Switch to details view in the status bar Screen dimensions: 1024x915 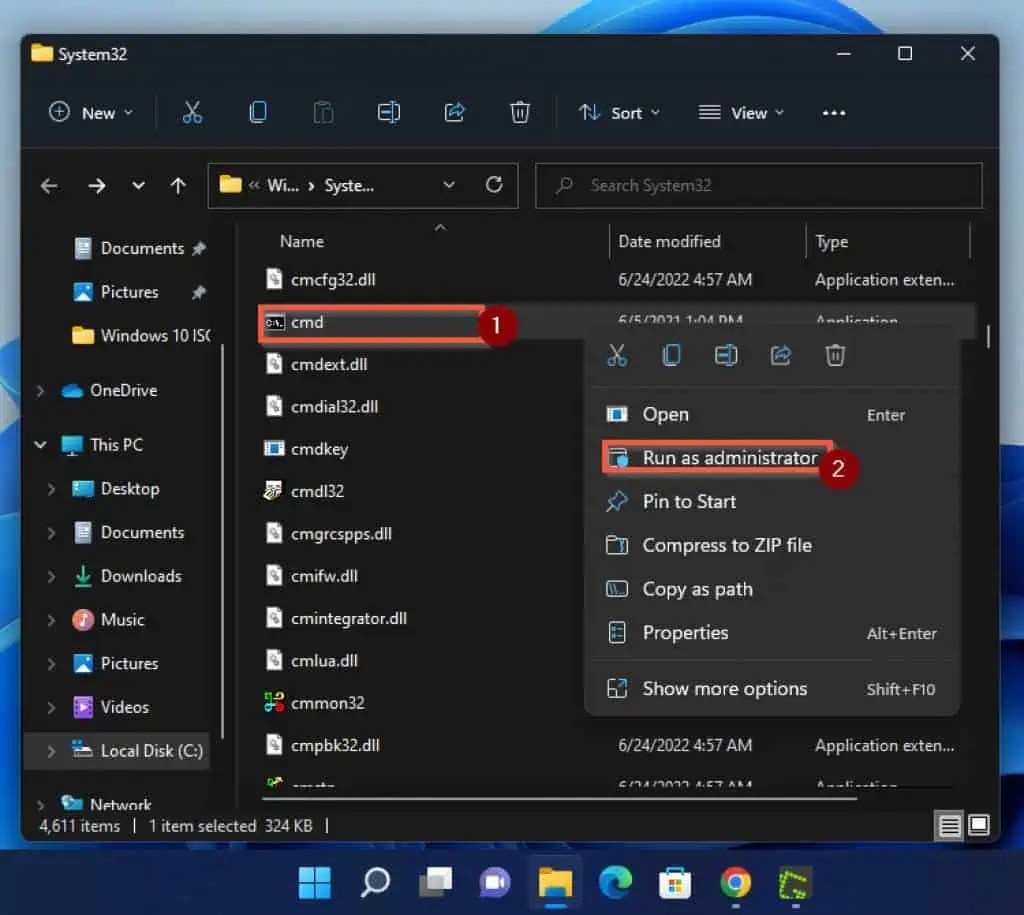[x=949, y=825]
